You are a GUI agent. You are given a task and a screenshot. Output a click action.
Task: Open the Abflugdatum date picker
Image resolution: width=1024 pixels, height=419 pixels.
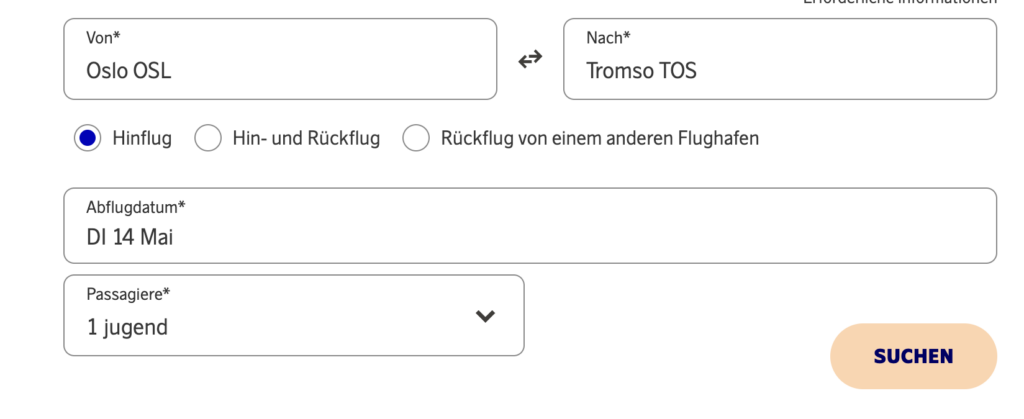(530, 225)
